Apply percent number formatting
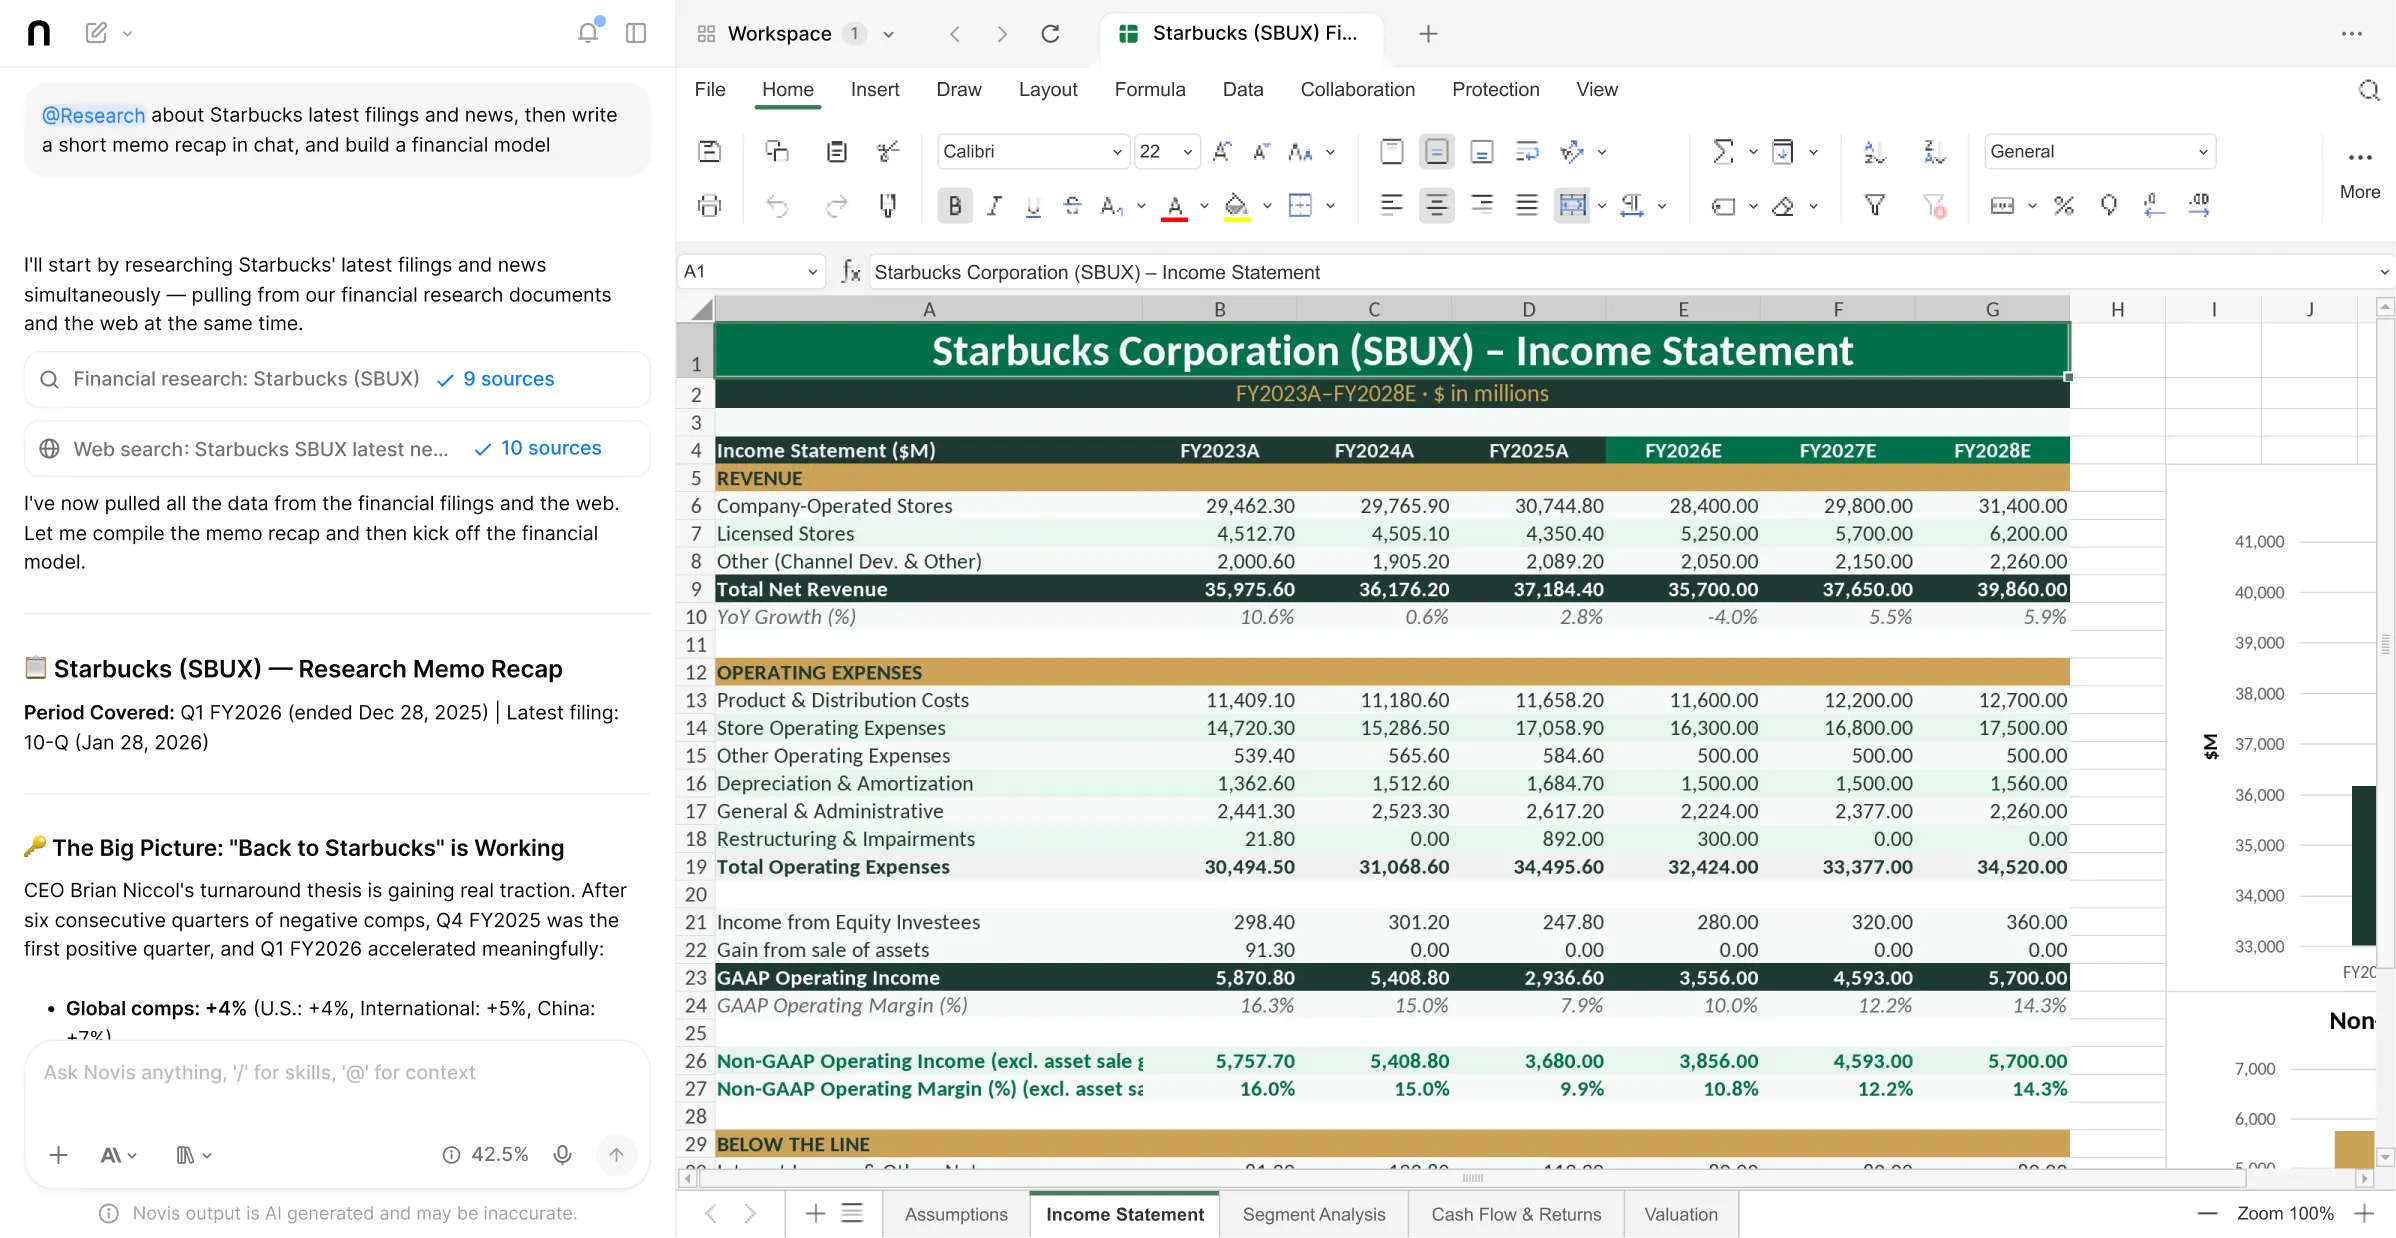Viewport: 2396px width, 1238px height. 2064,206
